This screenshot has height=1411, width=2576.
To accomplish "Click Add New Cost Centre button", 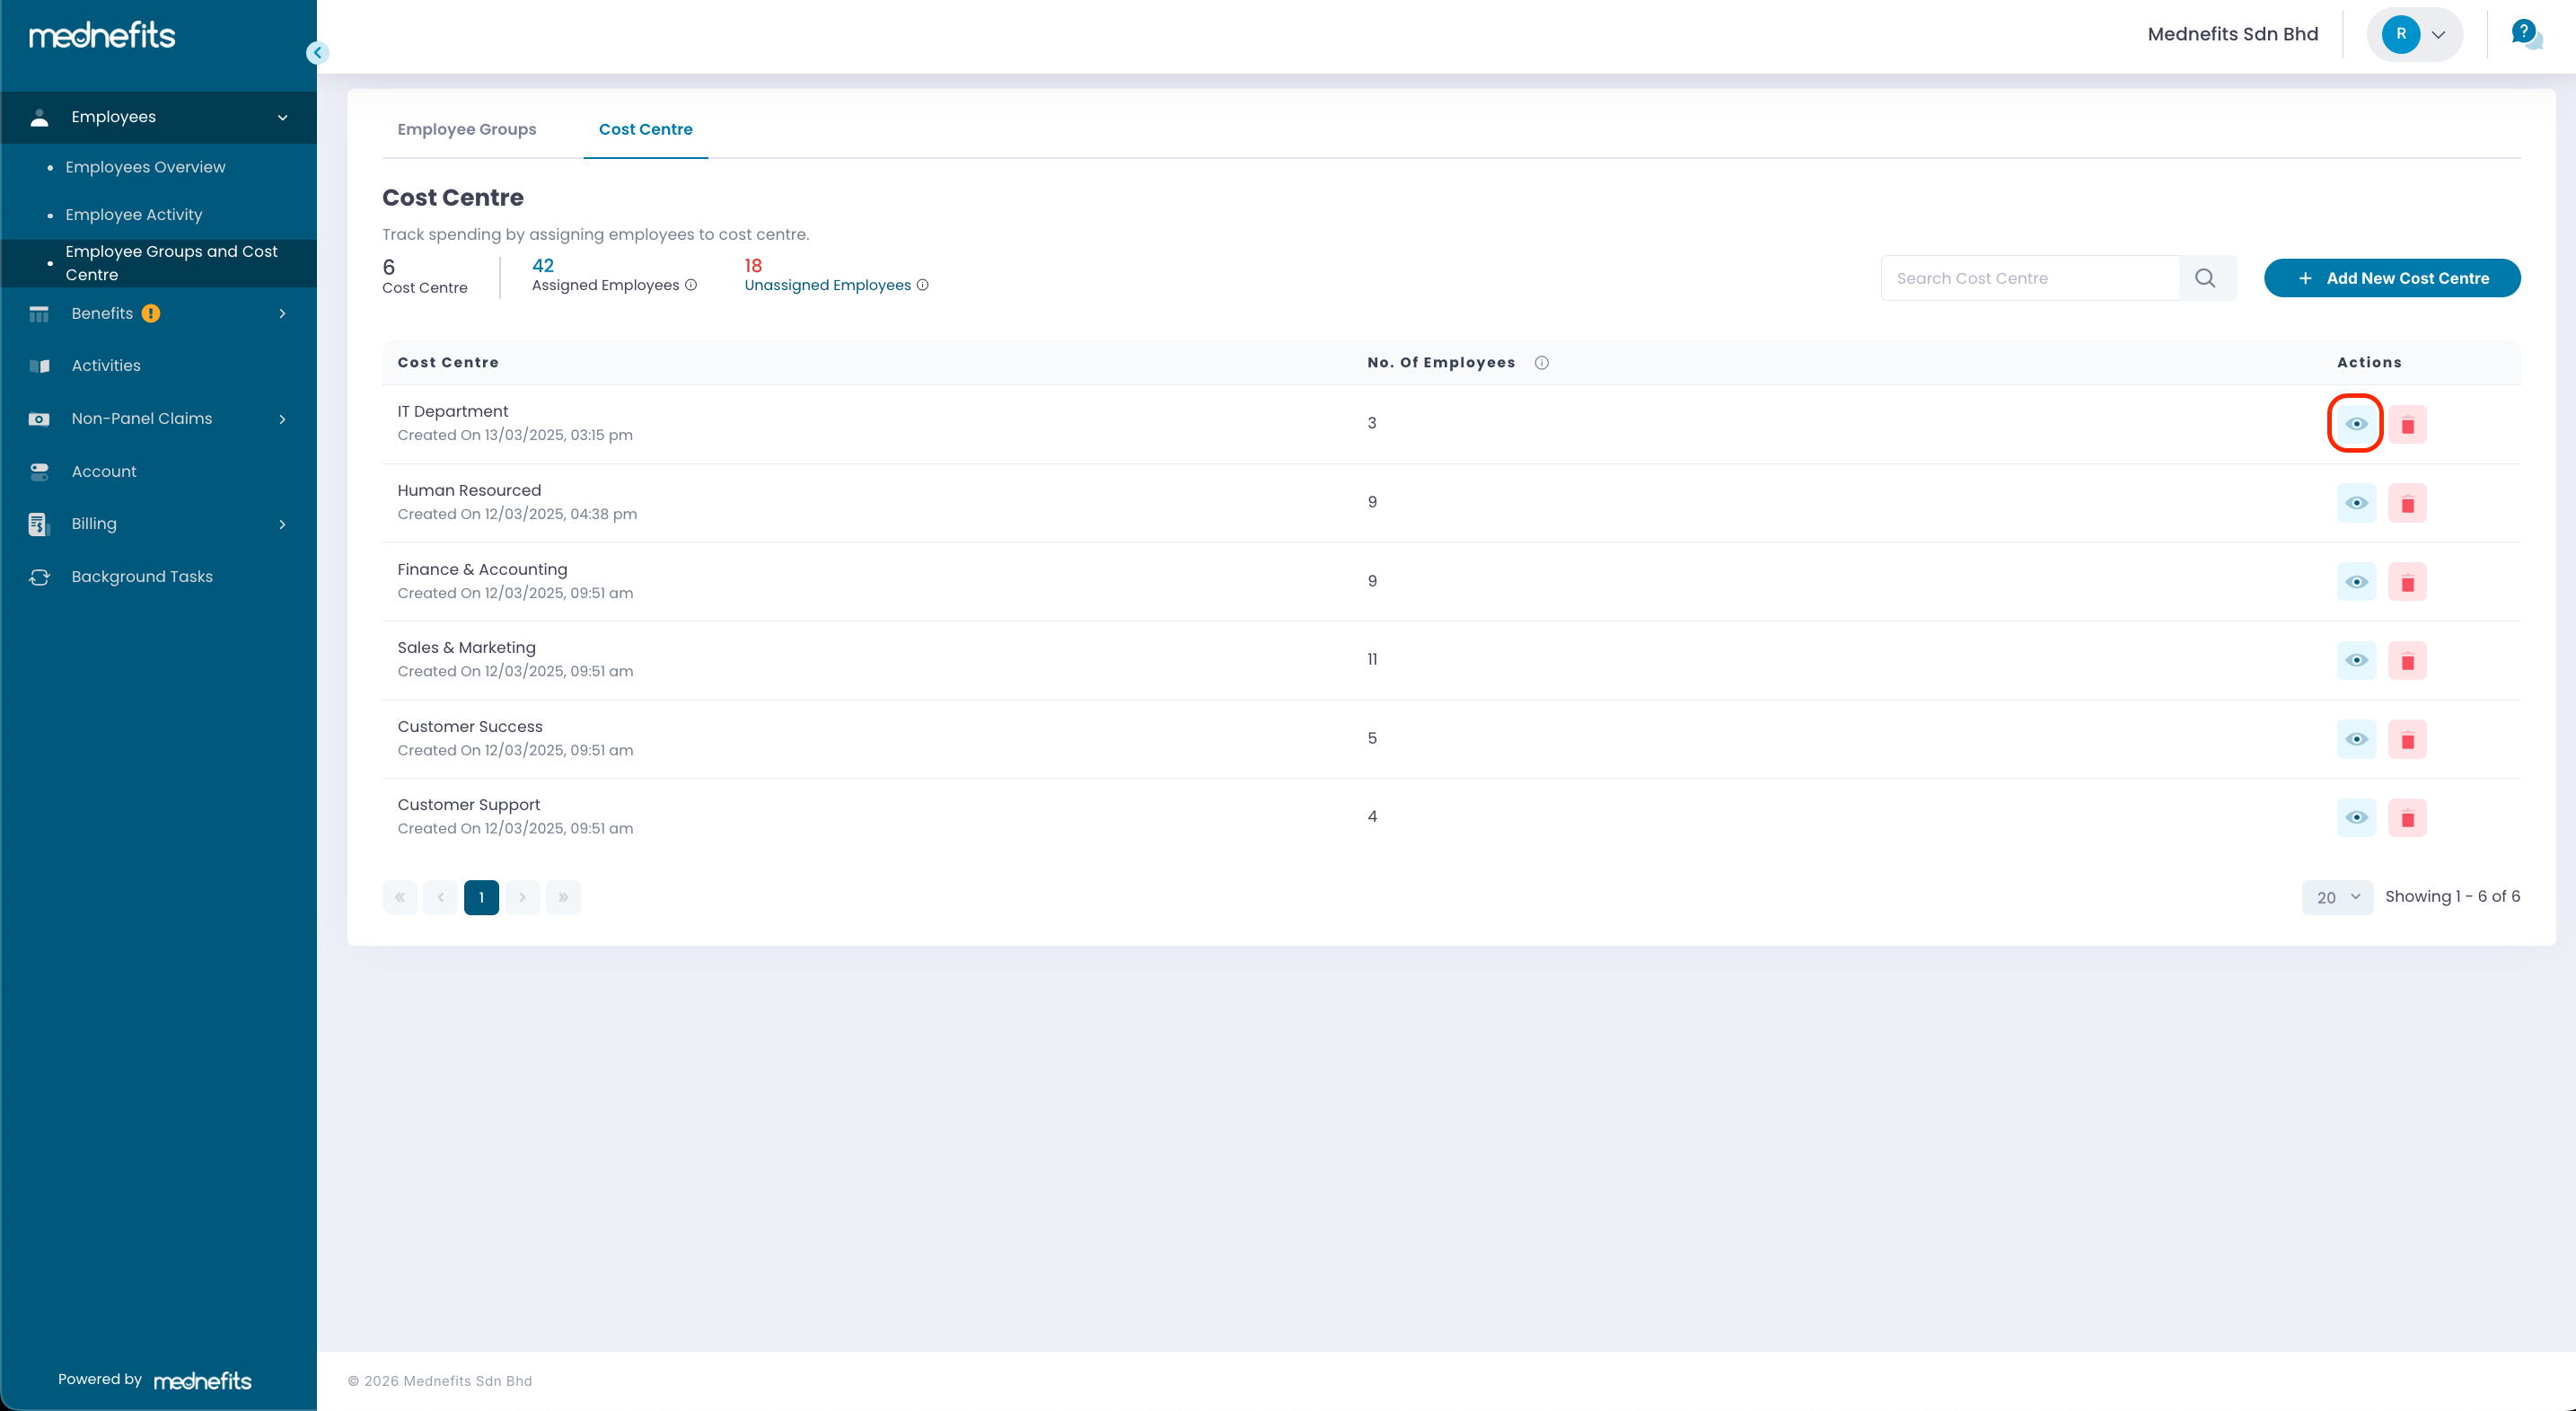I will (2391, 278).
